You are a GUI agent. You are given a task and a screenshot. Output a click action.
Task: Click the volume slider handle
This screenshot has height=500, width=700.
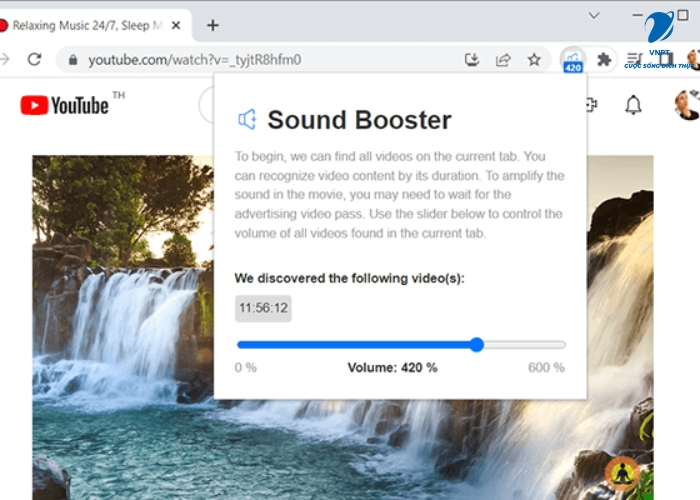pos(477,345)
